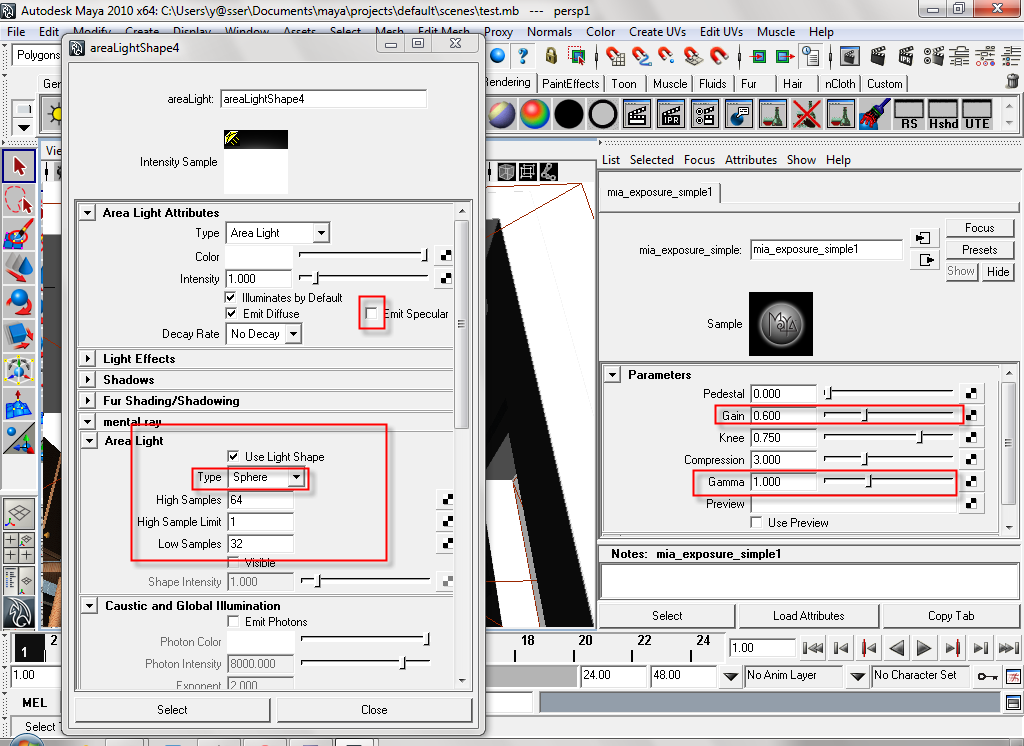Open the Attributes menu in attribute editor

[x=750, y=160]
